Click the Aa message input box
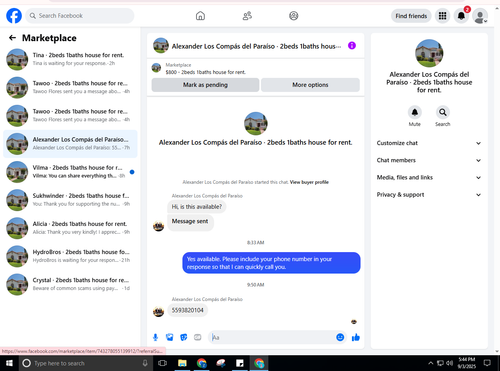 tap(272, 337)
